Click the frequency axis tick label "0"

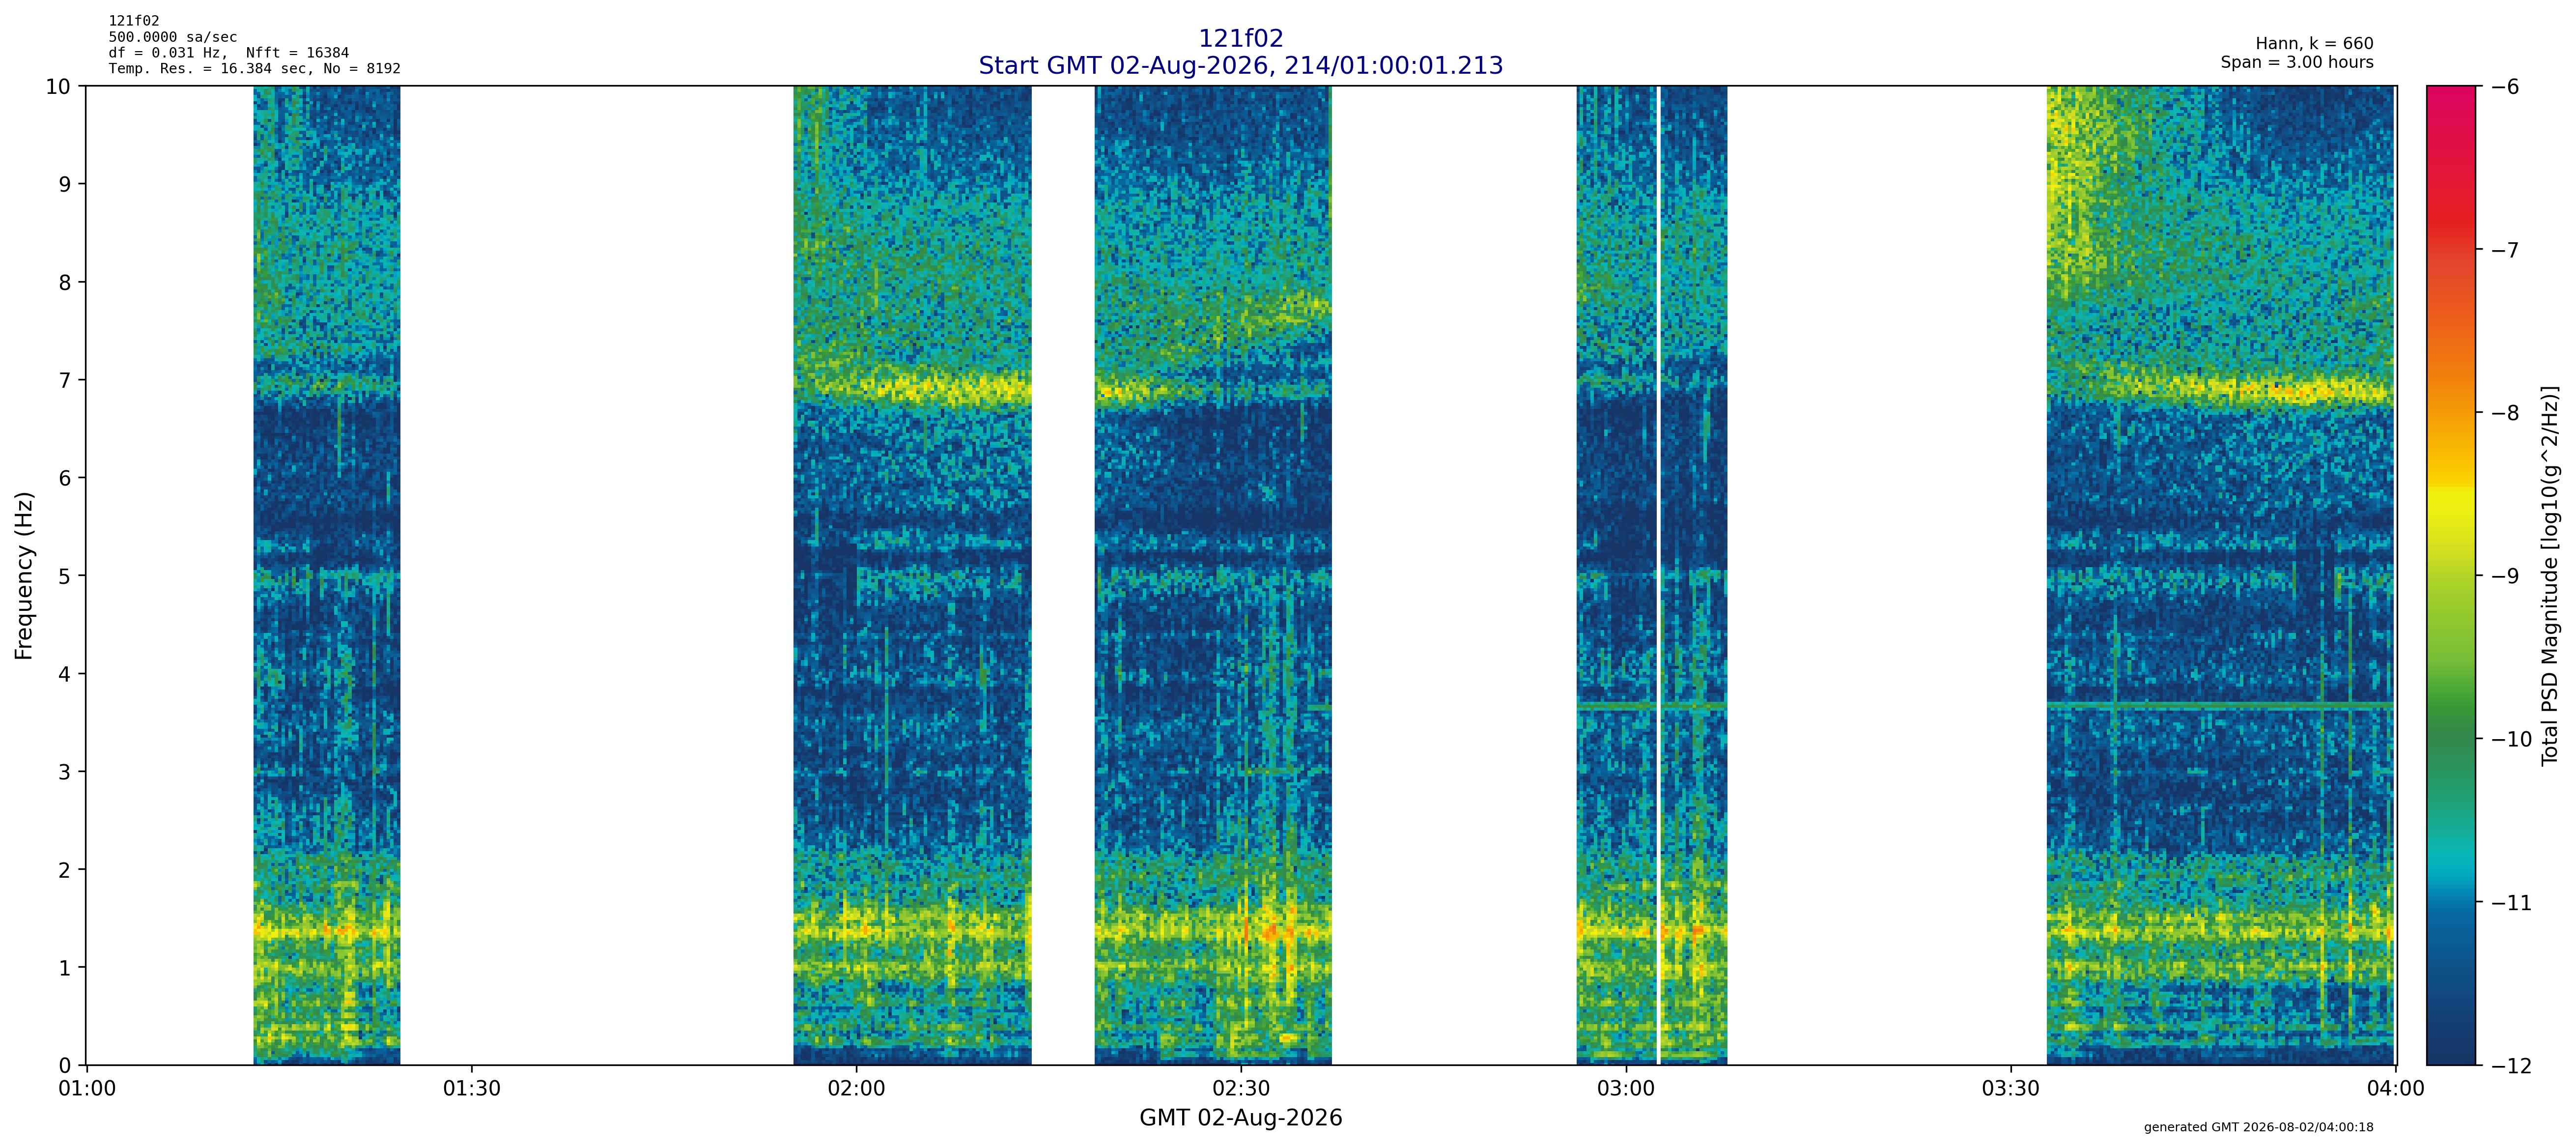coord(65,1066)
